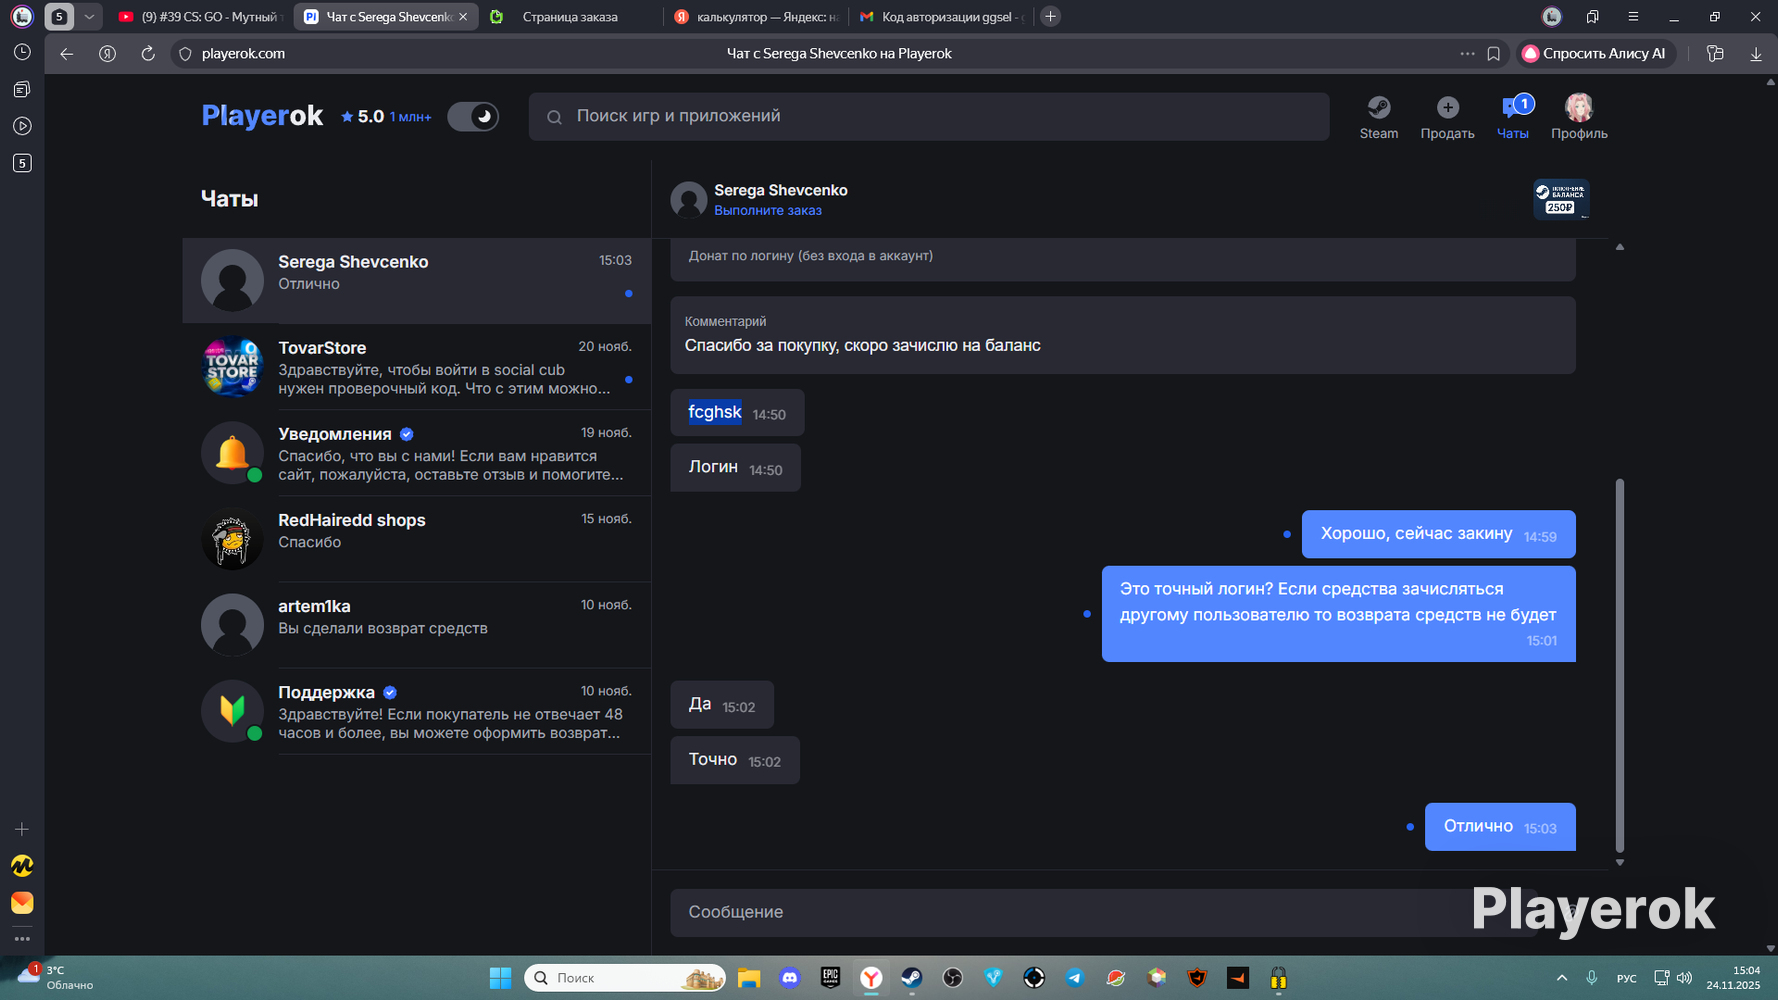Open the Steam section in Playerok header
Screen dimensions: 1778x1000
tap(1378, 117)
